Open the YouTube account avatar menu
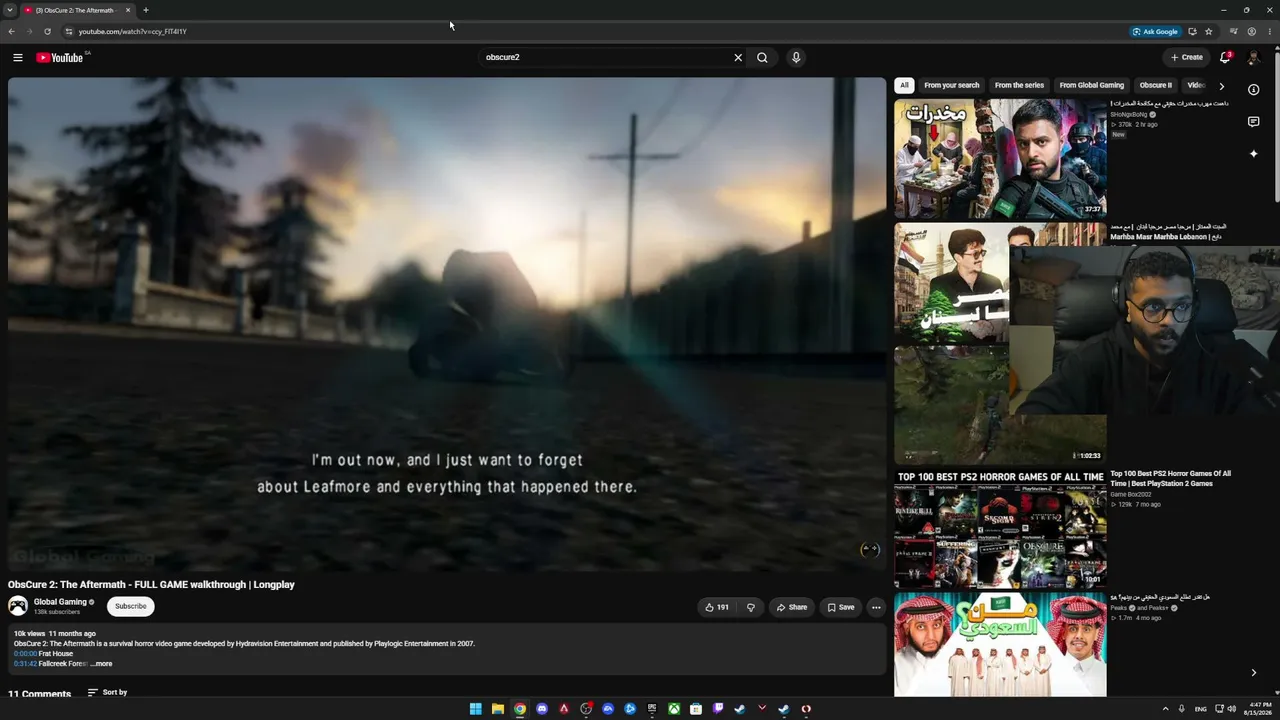The image size is (1280, 720). pos(1253,57)
